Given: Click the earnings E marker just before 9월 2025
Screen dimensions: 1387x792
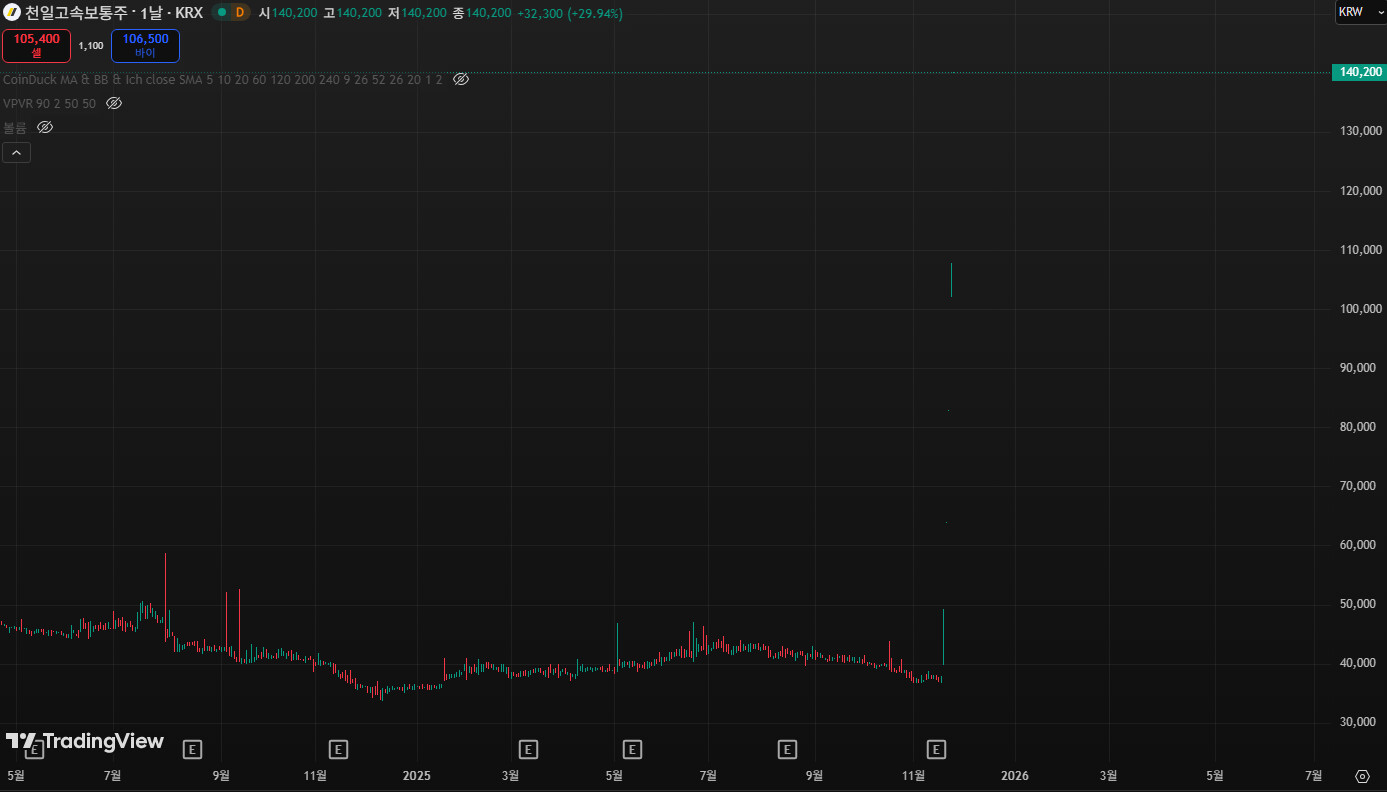Looking at the screenshot, I should (x=787, y=748).
